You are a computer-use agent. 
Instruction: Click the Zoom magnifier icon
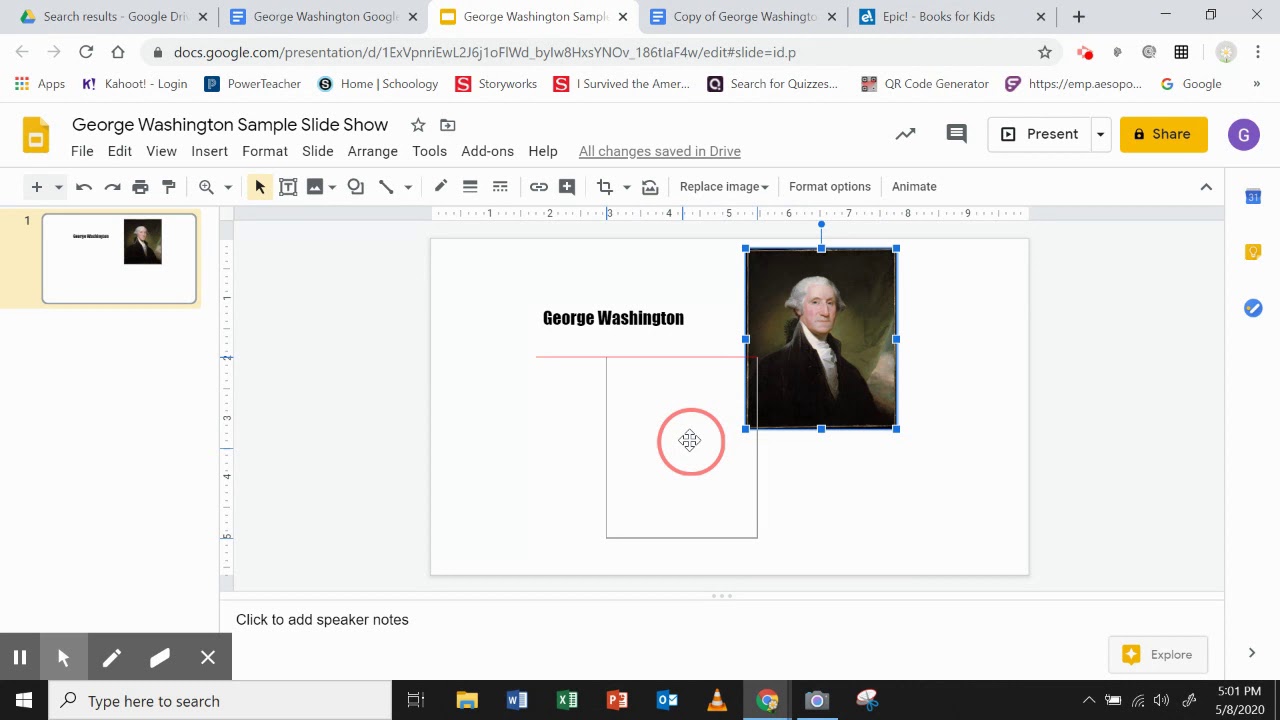tap(206, 187)
